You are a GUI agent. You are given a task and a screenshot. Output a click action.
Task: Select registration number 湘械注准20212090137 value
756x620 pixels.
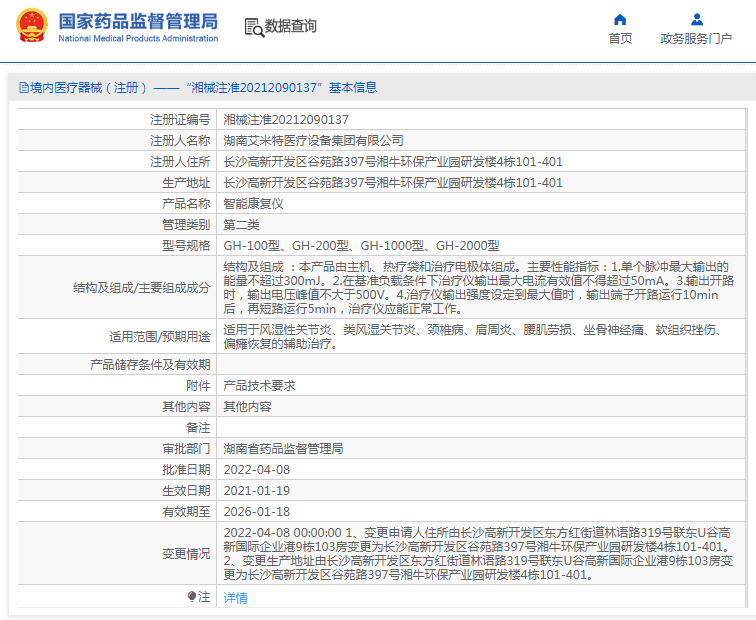[x=286, y=120]
